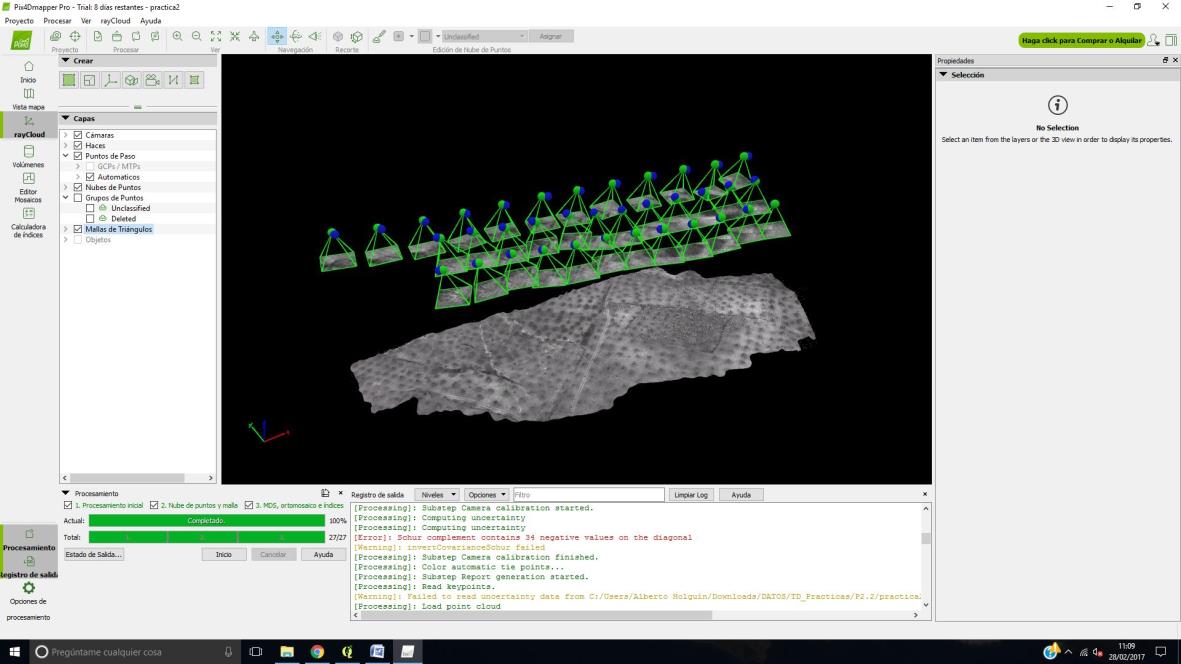Click the clip point cloud icon

pos(338,36)
